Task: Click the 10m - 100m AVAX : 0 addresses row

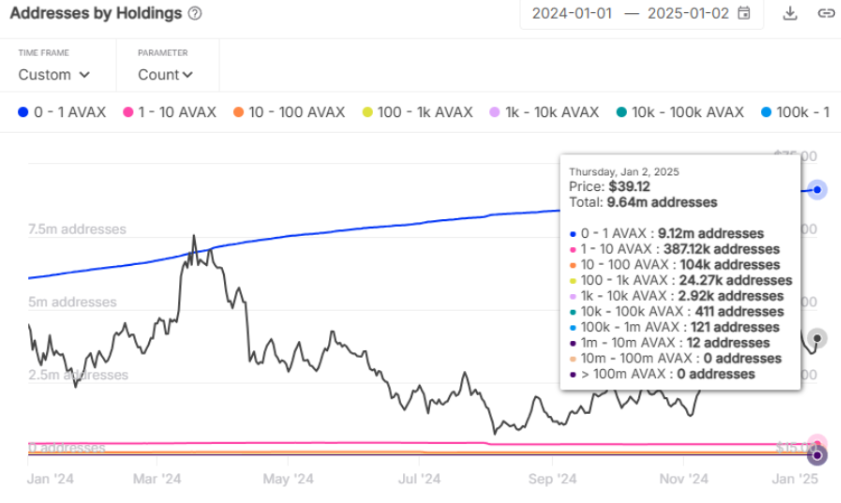Action: 675,358
